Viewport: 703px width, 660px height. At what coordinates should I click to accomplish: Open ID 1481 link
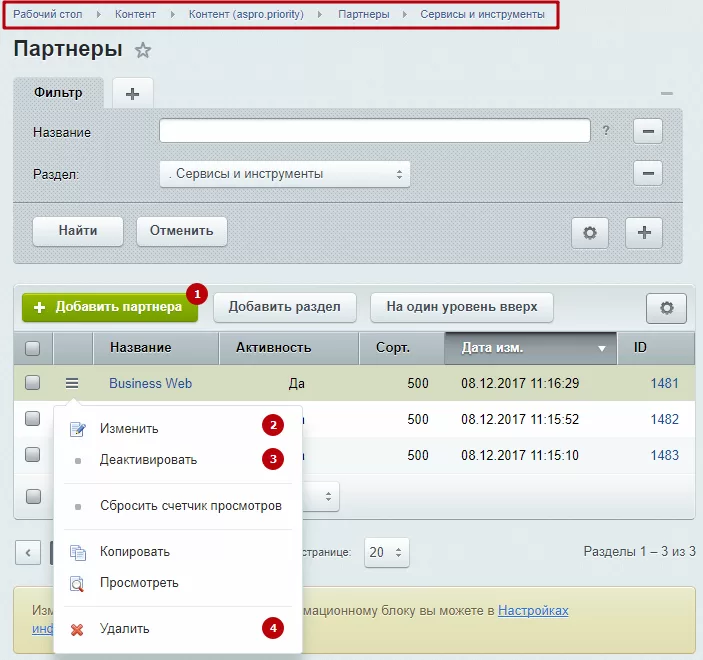(x=664, y=383)
